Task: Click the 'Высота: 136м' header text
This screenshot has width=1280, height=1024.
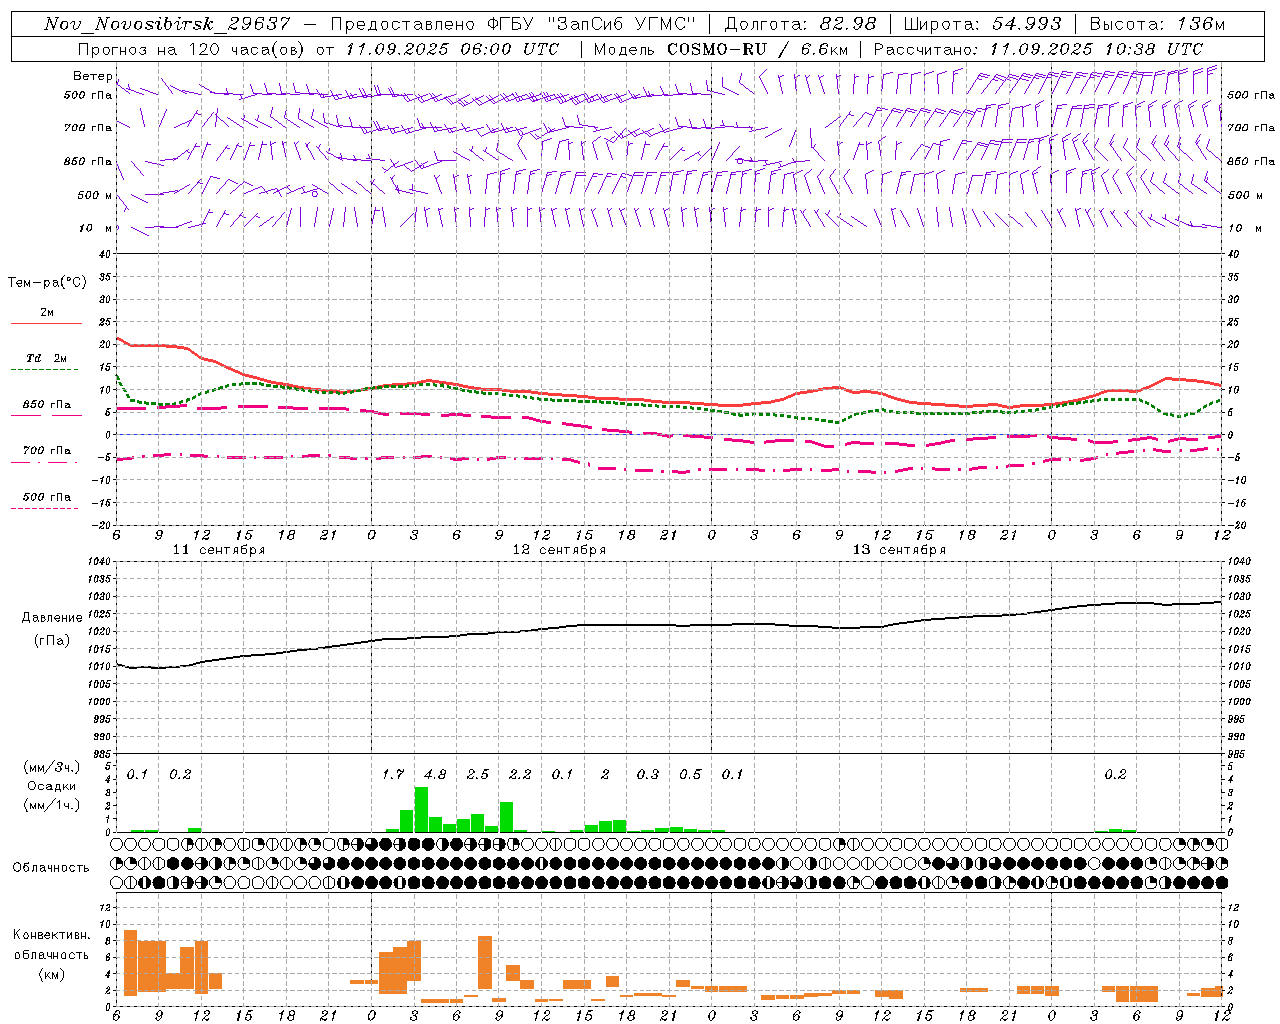Action: pyautogui.click(x=1157, y=24)
